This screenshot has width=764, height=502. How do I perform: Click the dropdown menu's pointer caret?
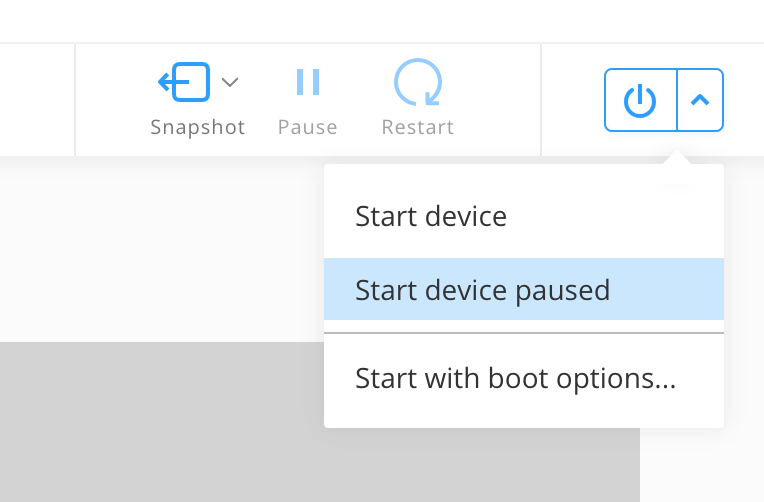(x=677, y=158)
